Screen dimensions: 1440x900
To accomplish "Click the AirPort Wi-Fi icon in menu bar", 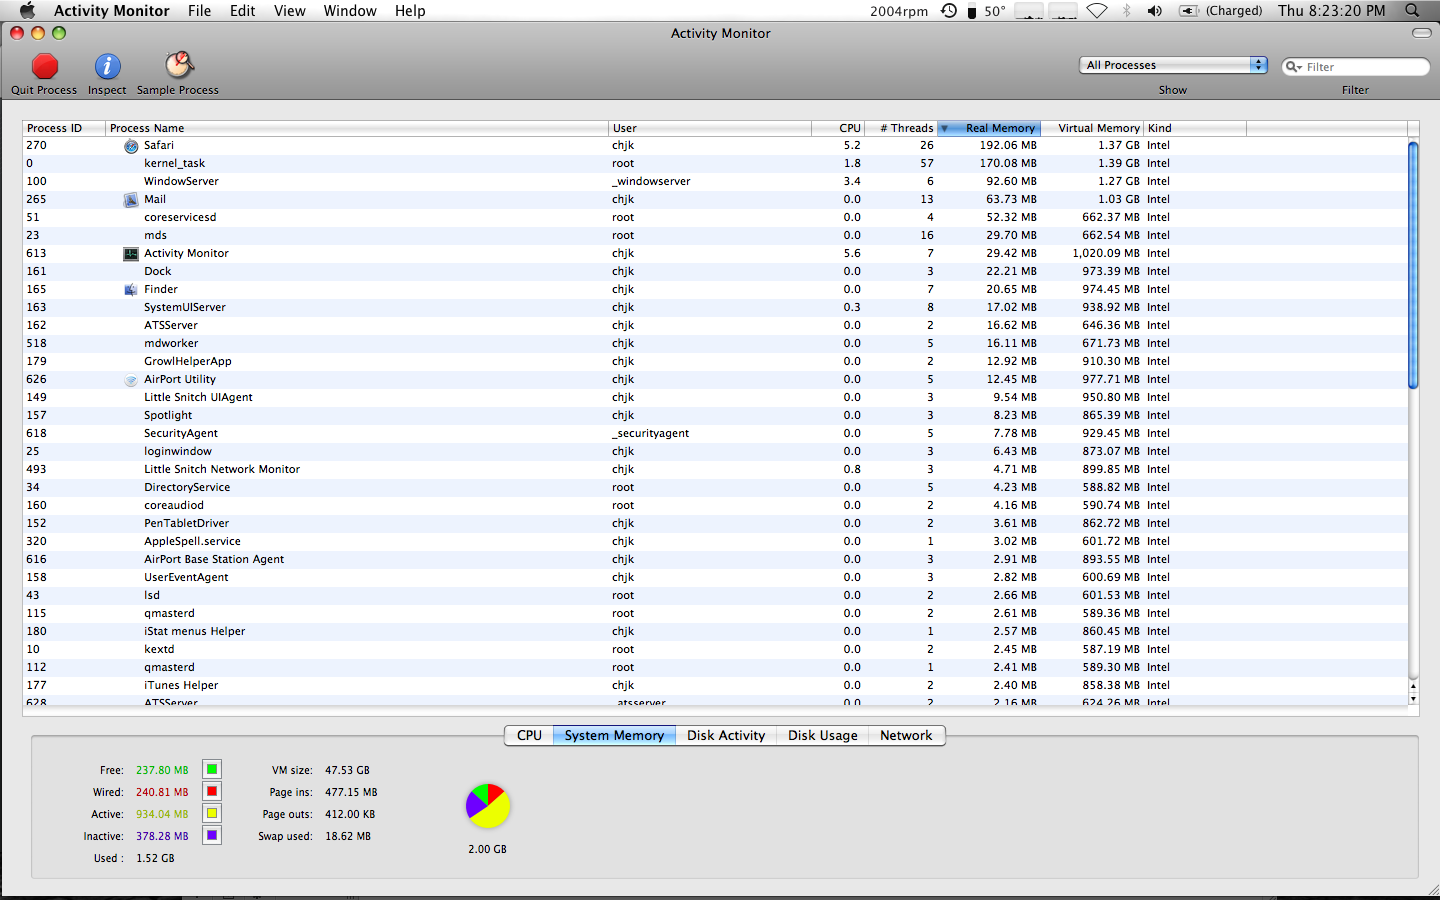I will pos(1097,11).
